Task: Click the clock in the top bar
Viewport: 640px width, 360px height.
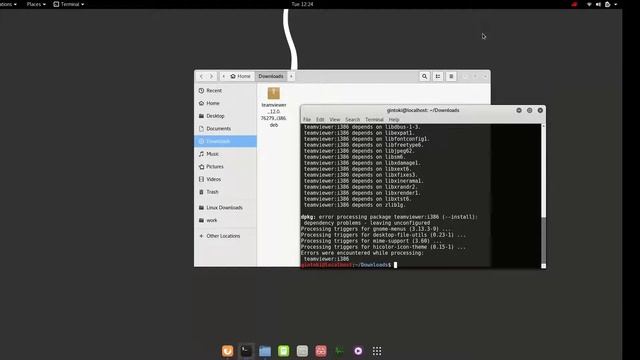Action: [302, 4]
